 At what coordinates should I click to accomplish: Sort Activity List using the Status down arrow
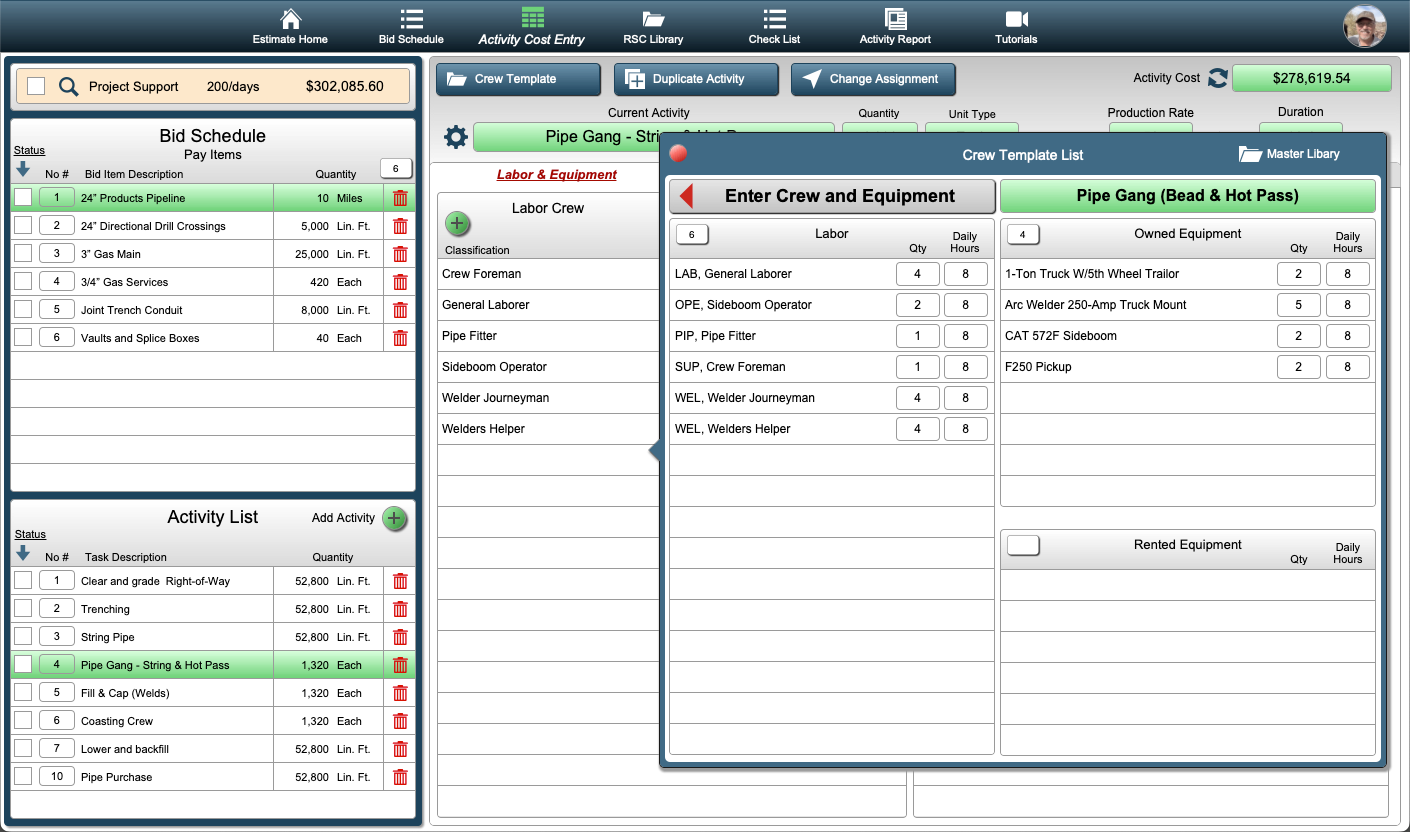point(23,553)
